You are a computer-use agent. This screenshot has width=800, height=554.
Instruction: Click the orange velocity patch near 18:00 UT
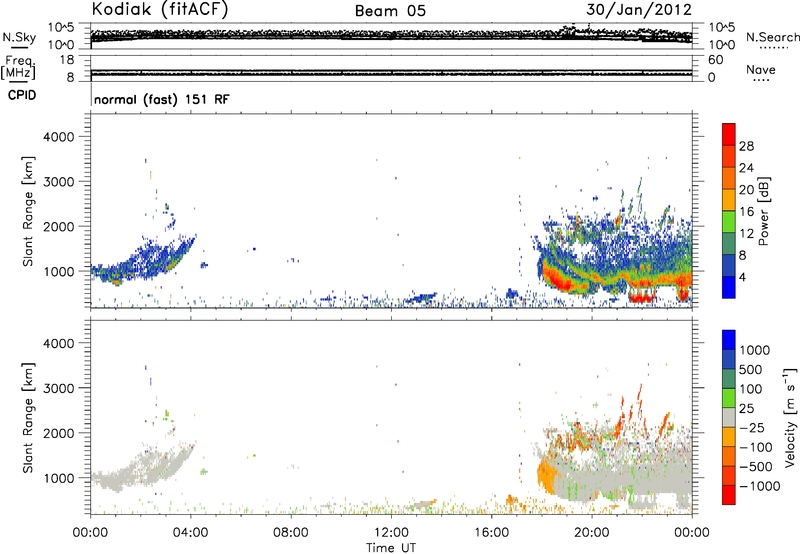[x=546, y=474]
